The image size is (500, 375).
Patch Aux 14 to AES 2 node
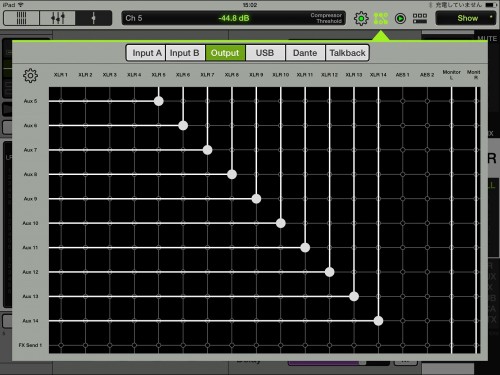coord(427,321)
